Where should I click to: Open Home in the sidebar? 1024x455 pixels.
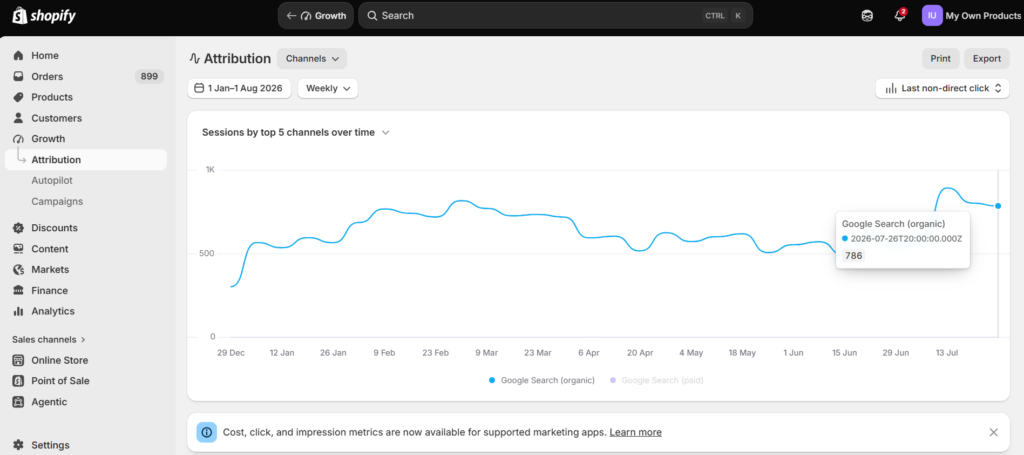[86, 55]
